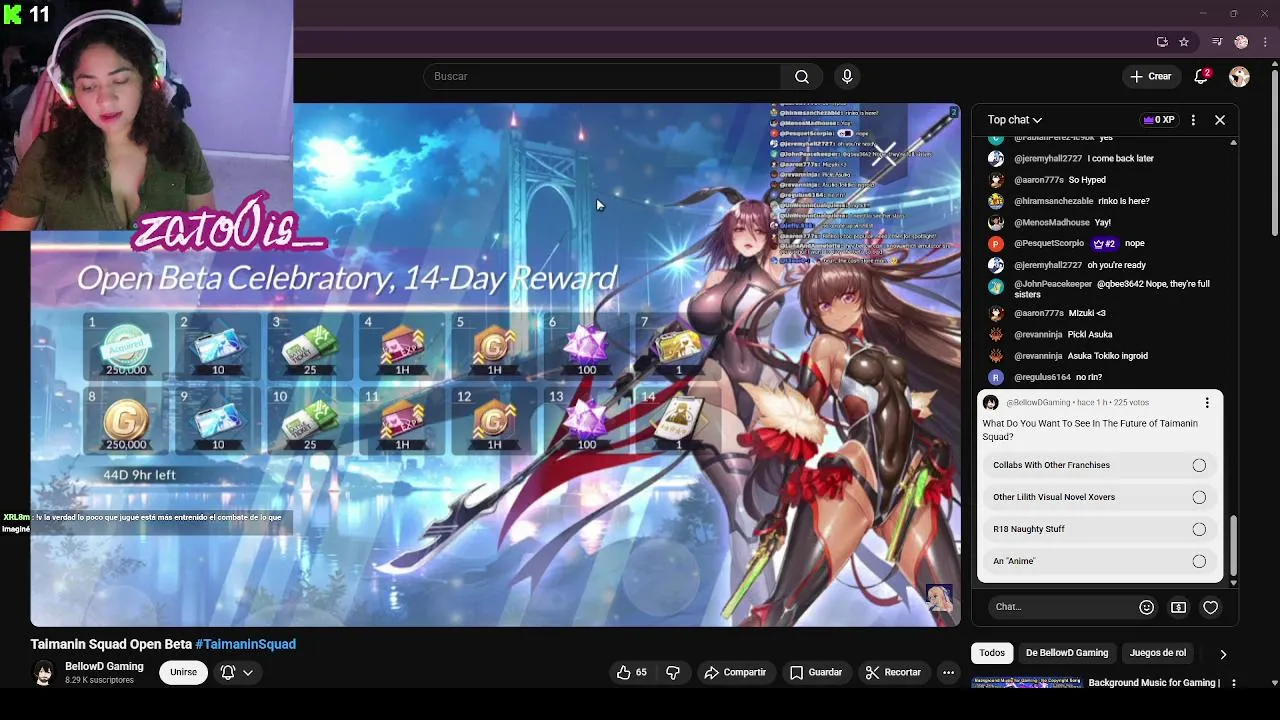Save the video with Guardar

(816, 673)
